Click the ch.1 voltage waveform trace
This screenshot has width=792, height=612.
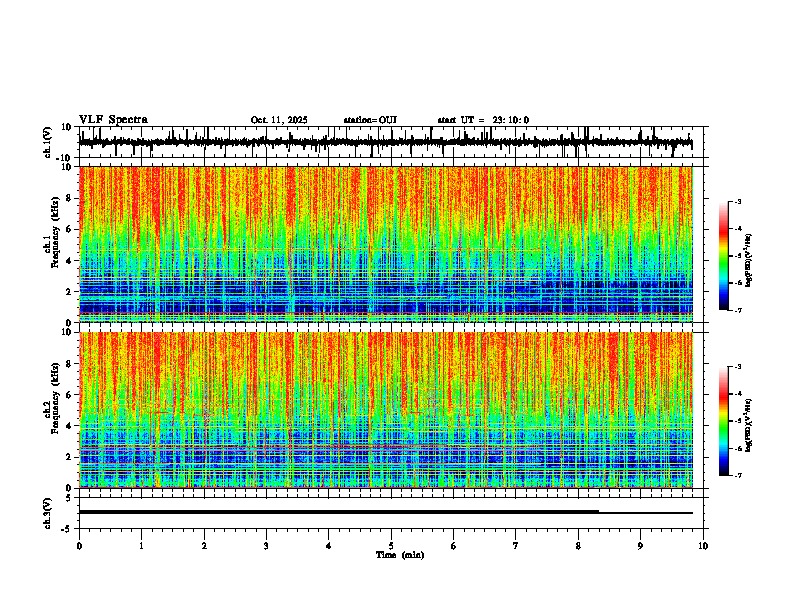pos(385,142)
